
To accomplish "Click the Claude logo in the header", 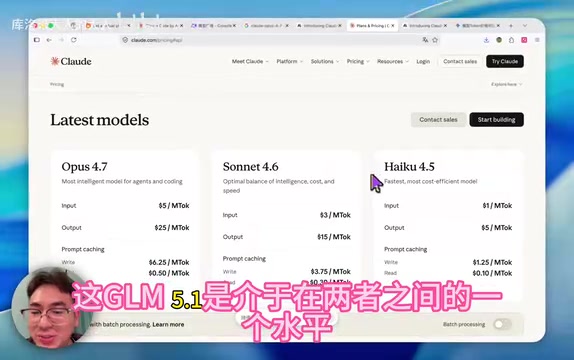I will tap(71, 62).
